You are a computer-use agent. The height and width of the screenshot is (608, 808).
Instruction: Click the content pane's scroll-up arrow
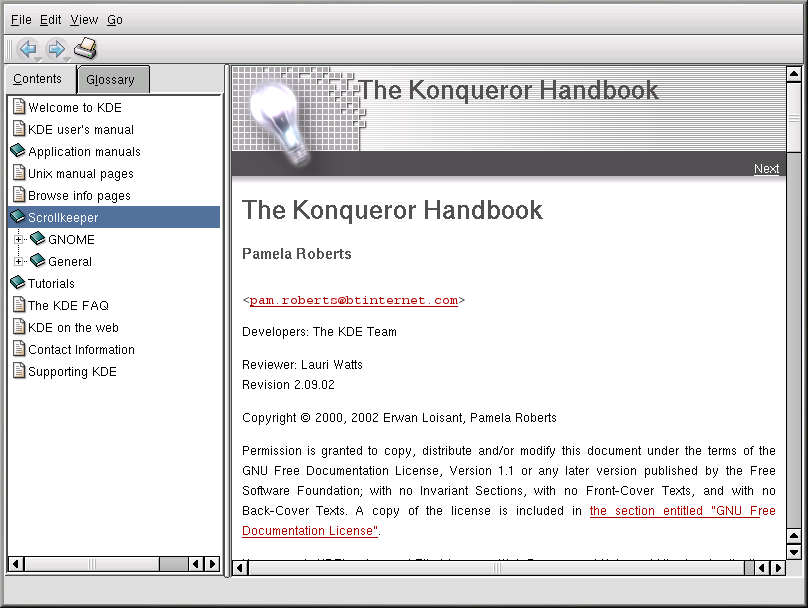(x=794, y=74)
